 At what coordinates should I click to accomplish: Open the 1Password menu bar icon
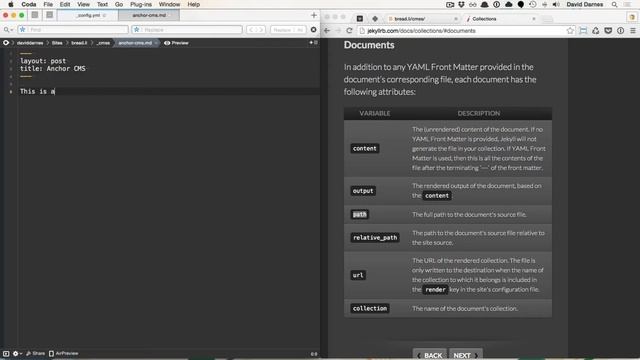click(496, 4)
